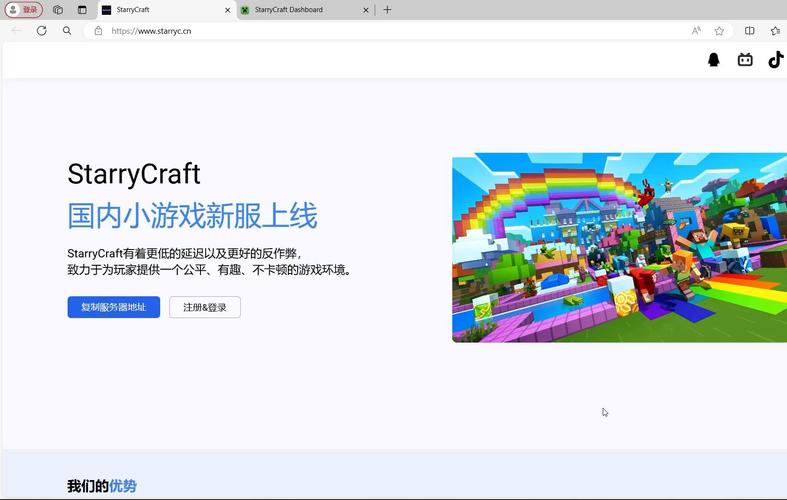Image resolution: width=787 pixels, height=500 pixels.
Task: Click the Minecraft rainbow banner image
Action: pyautogui.click(x=619, y=247)
